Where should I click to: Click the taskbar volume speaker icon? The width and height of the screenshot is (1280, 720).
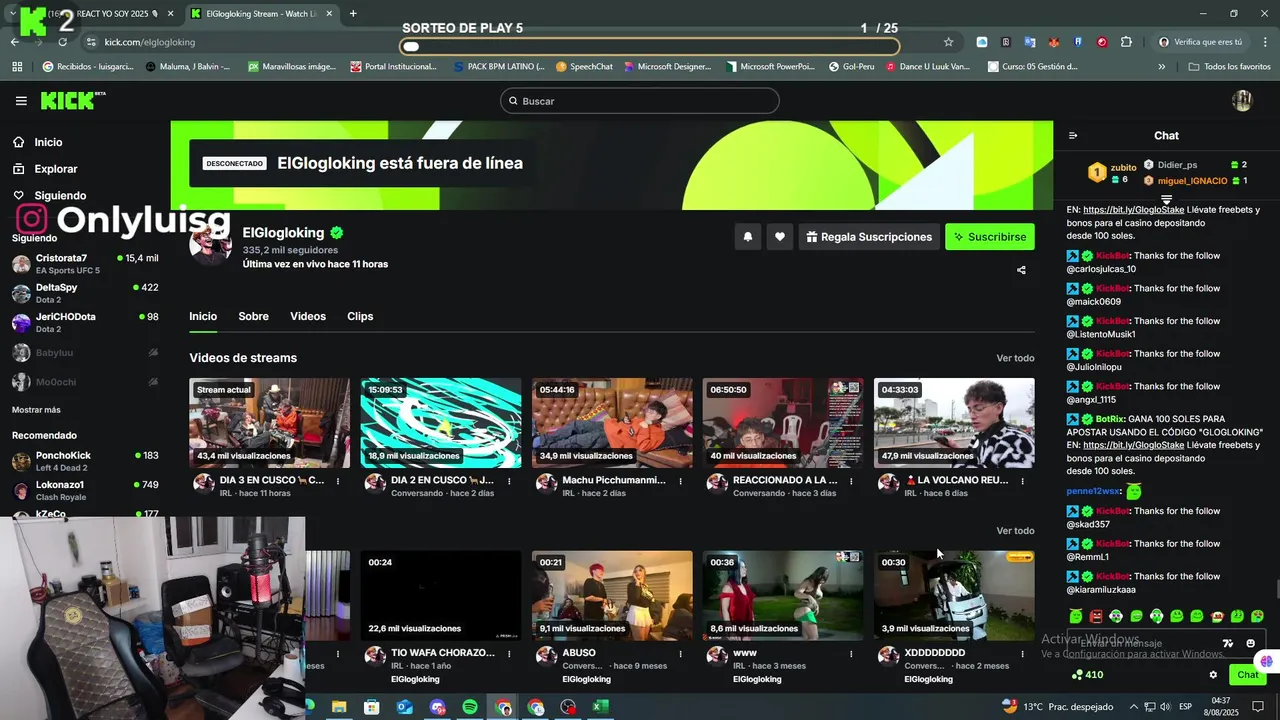tap(1165, 707)
